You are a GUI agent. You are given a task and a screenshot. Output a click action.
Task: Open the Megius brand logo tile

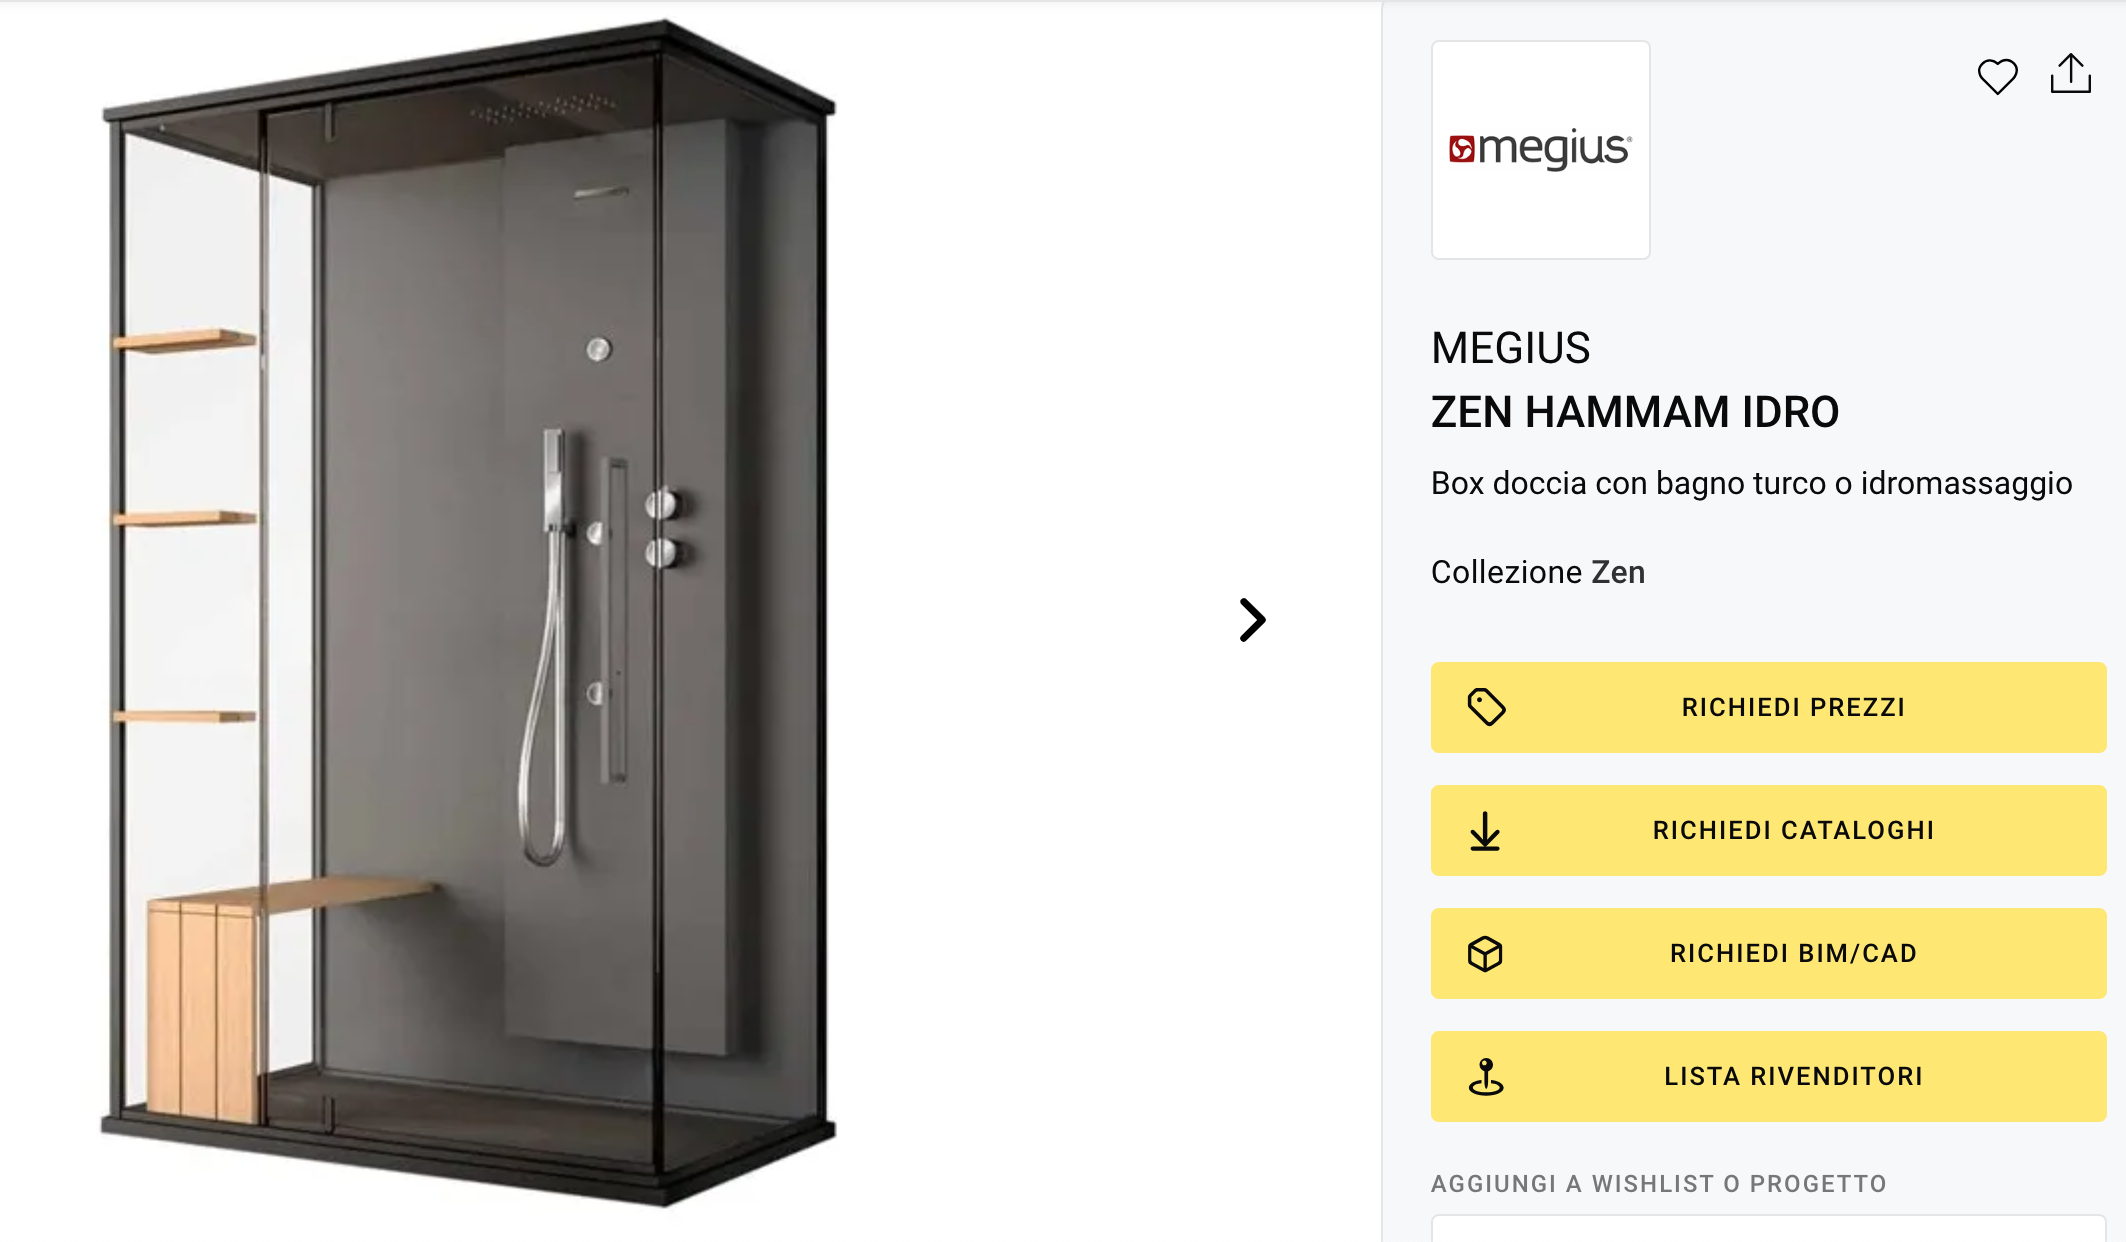[x=1540, y=150]
